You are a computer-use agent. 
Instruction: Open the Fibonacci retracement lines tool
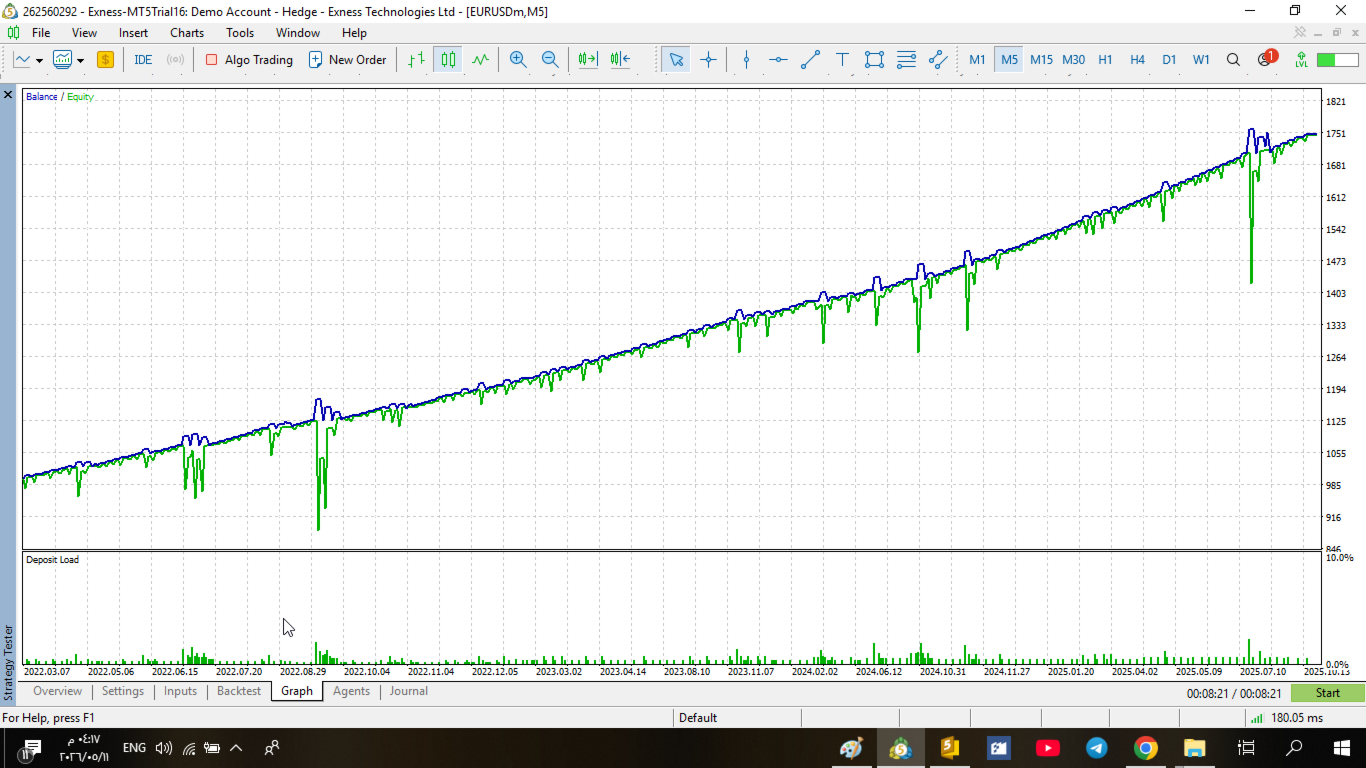click(906, 59)
